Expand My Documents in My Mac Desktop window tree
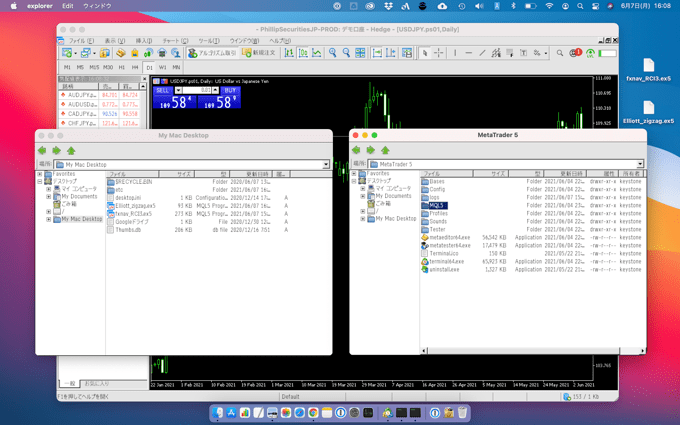 pos(49,196)
